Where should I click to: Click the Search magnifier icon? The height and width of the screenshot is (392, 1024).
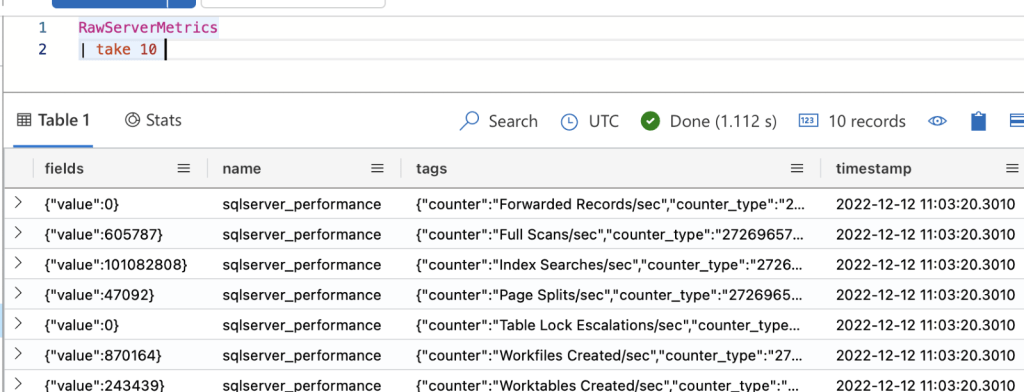click(469, 121)
